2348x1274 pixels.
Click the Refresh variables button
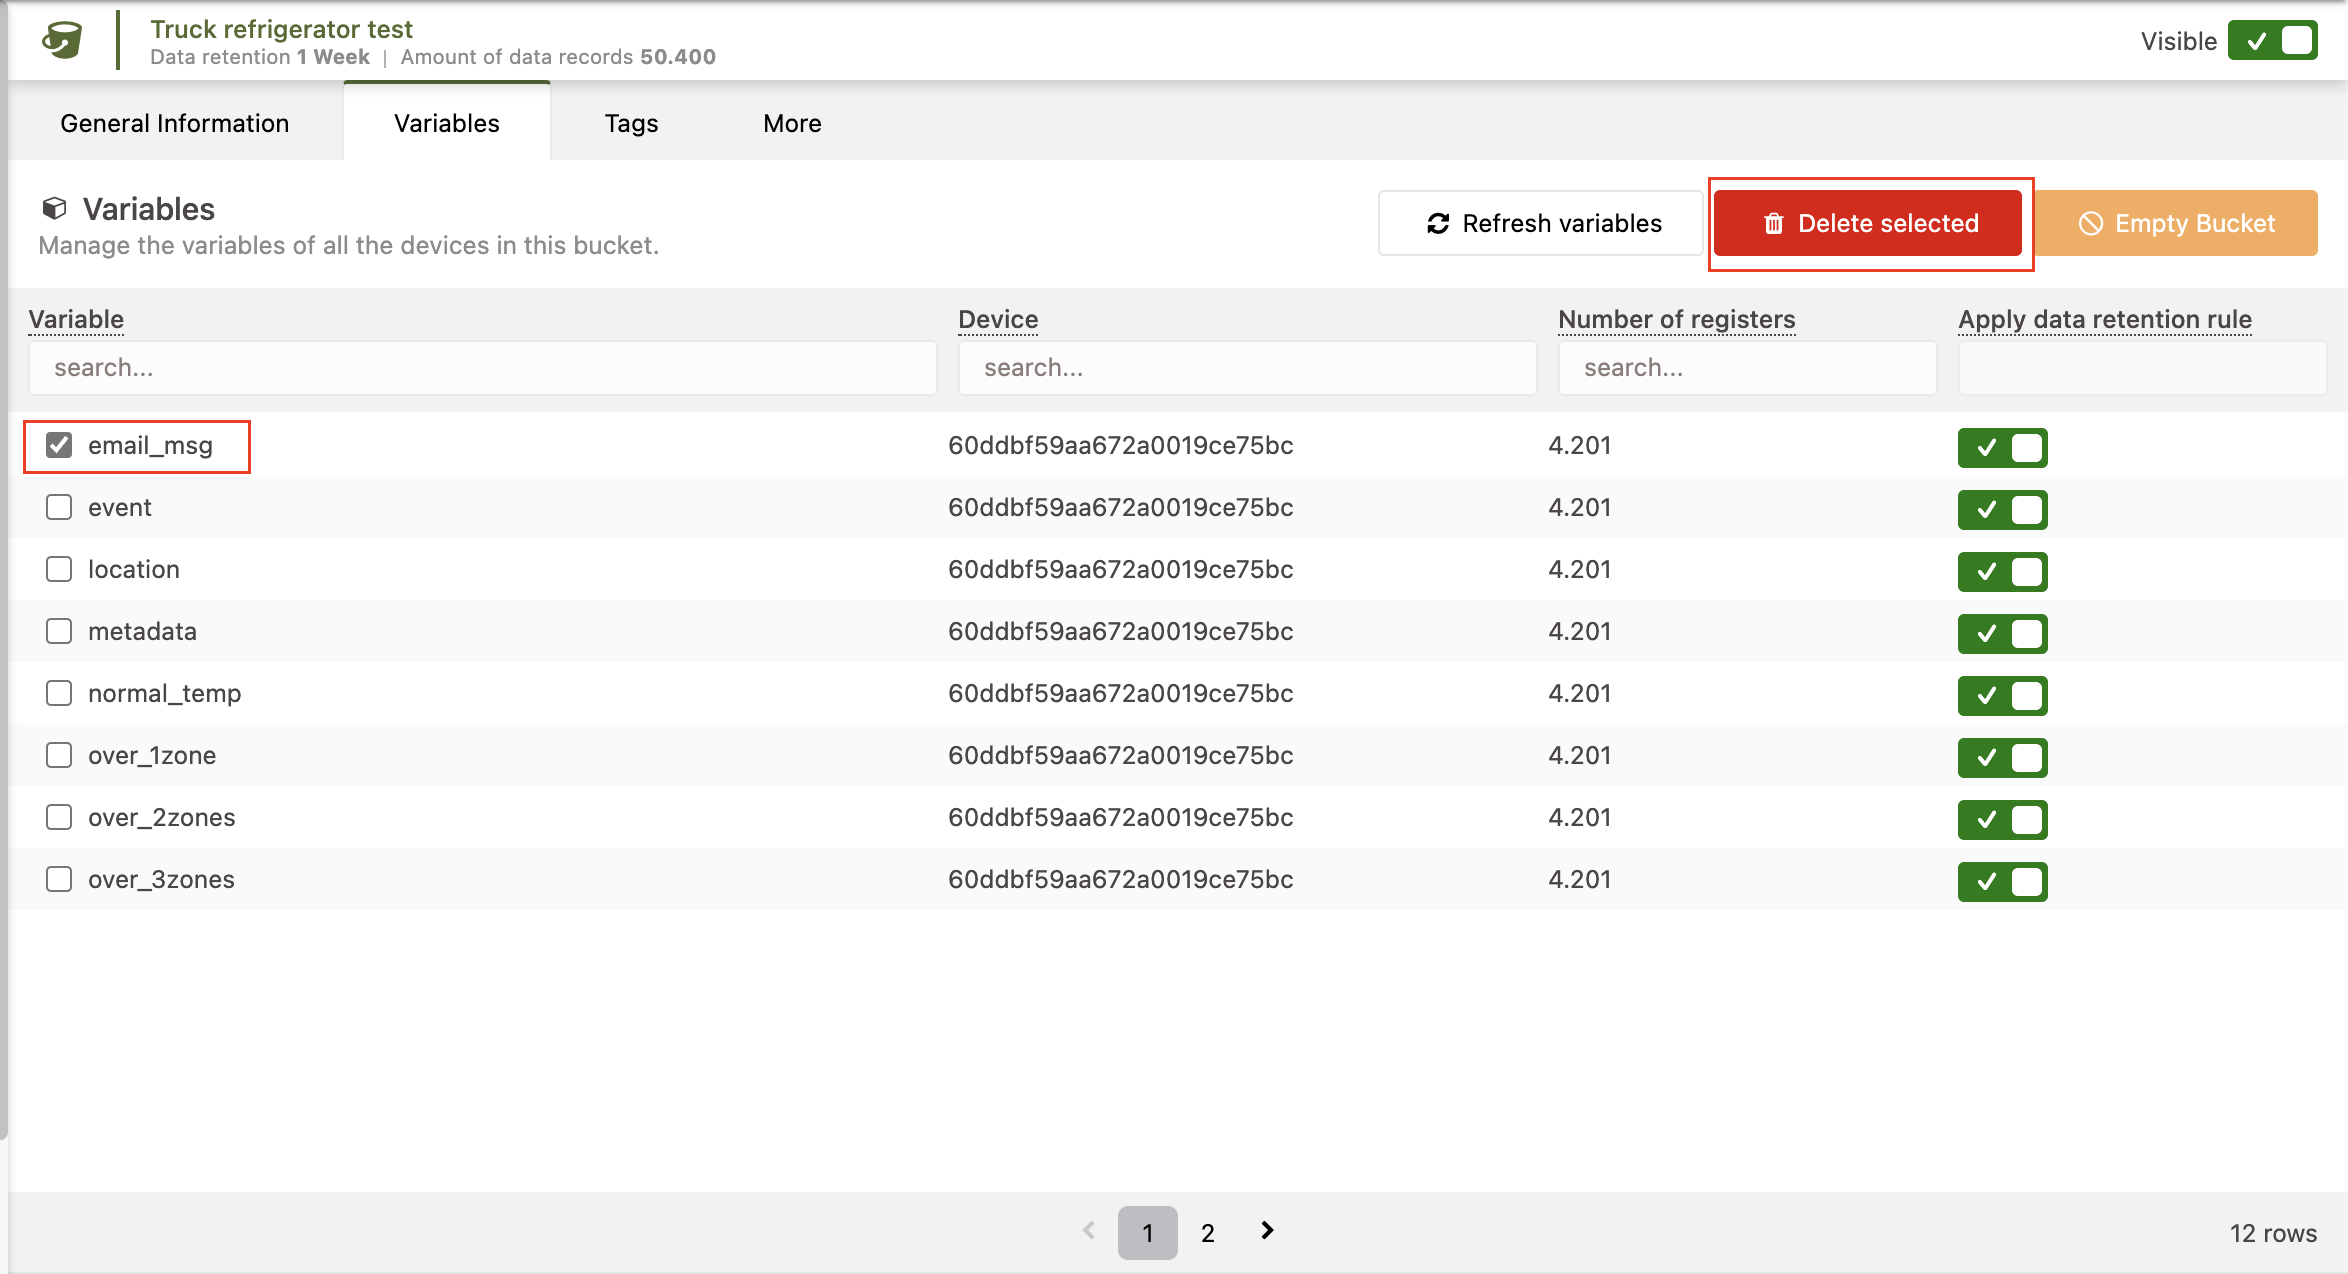coord(1541,223)
